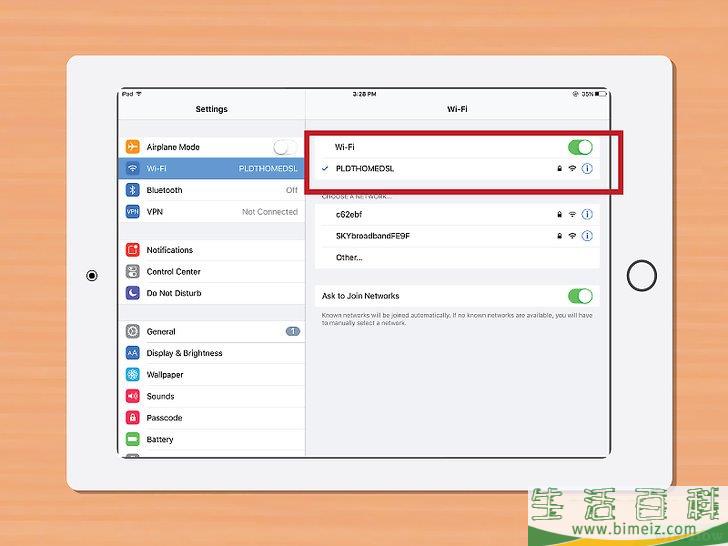The height and width of the screenshot is (546, 728).
Task: Tap the Display & Brightness AA icon
Action: [132, 353]
